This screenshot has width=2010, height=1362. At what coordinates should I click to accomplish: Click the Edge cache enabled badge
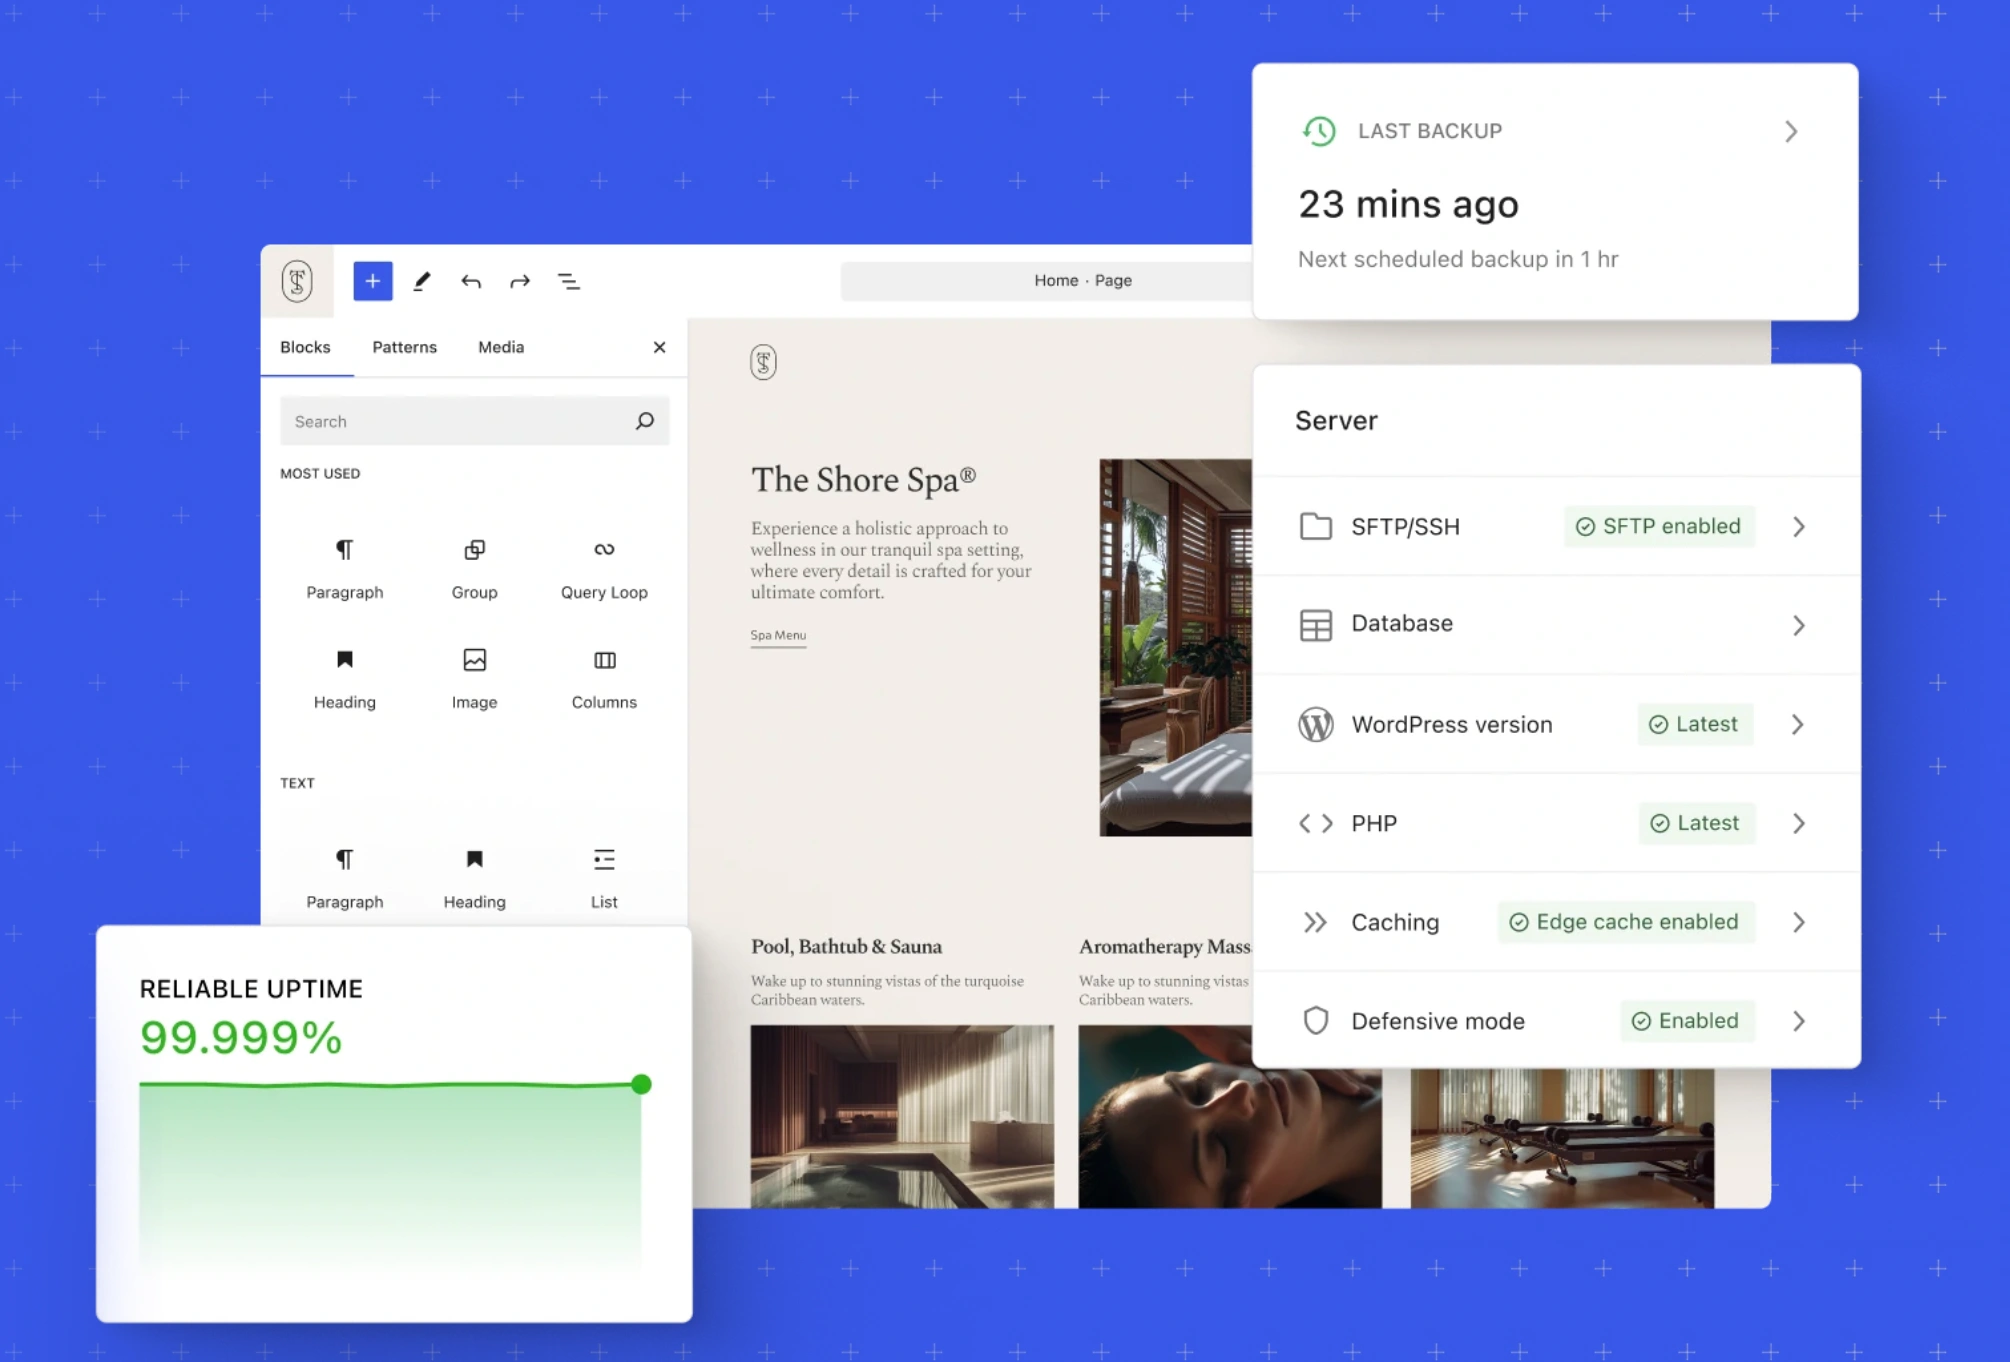pos(1625,921)
